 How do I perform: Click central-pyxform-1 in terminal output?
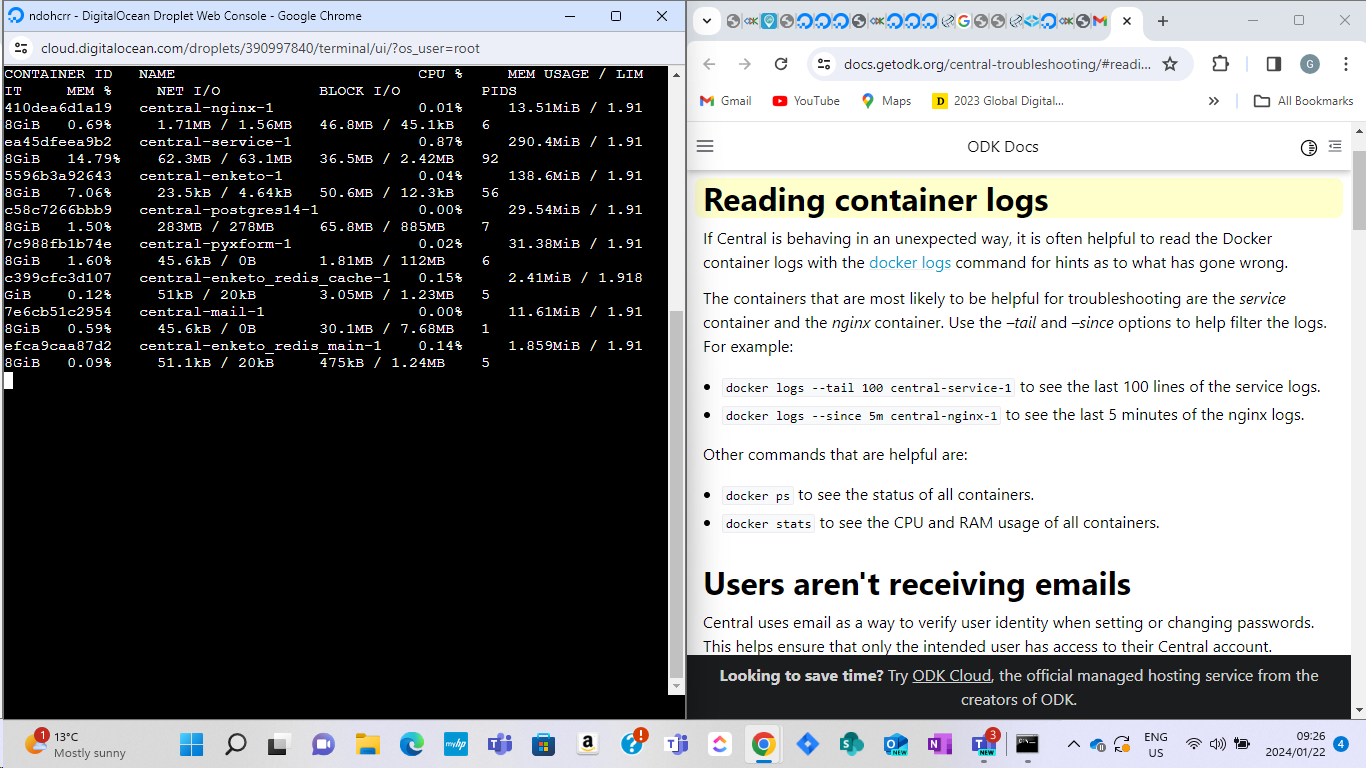[x=215, y=244]
